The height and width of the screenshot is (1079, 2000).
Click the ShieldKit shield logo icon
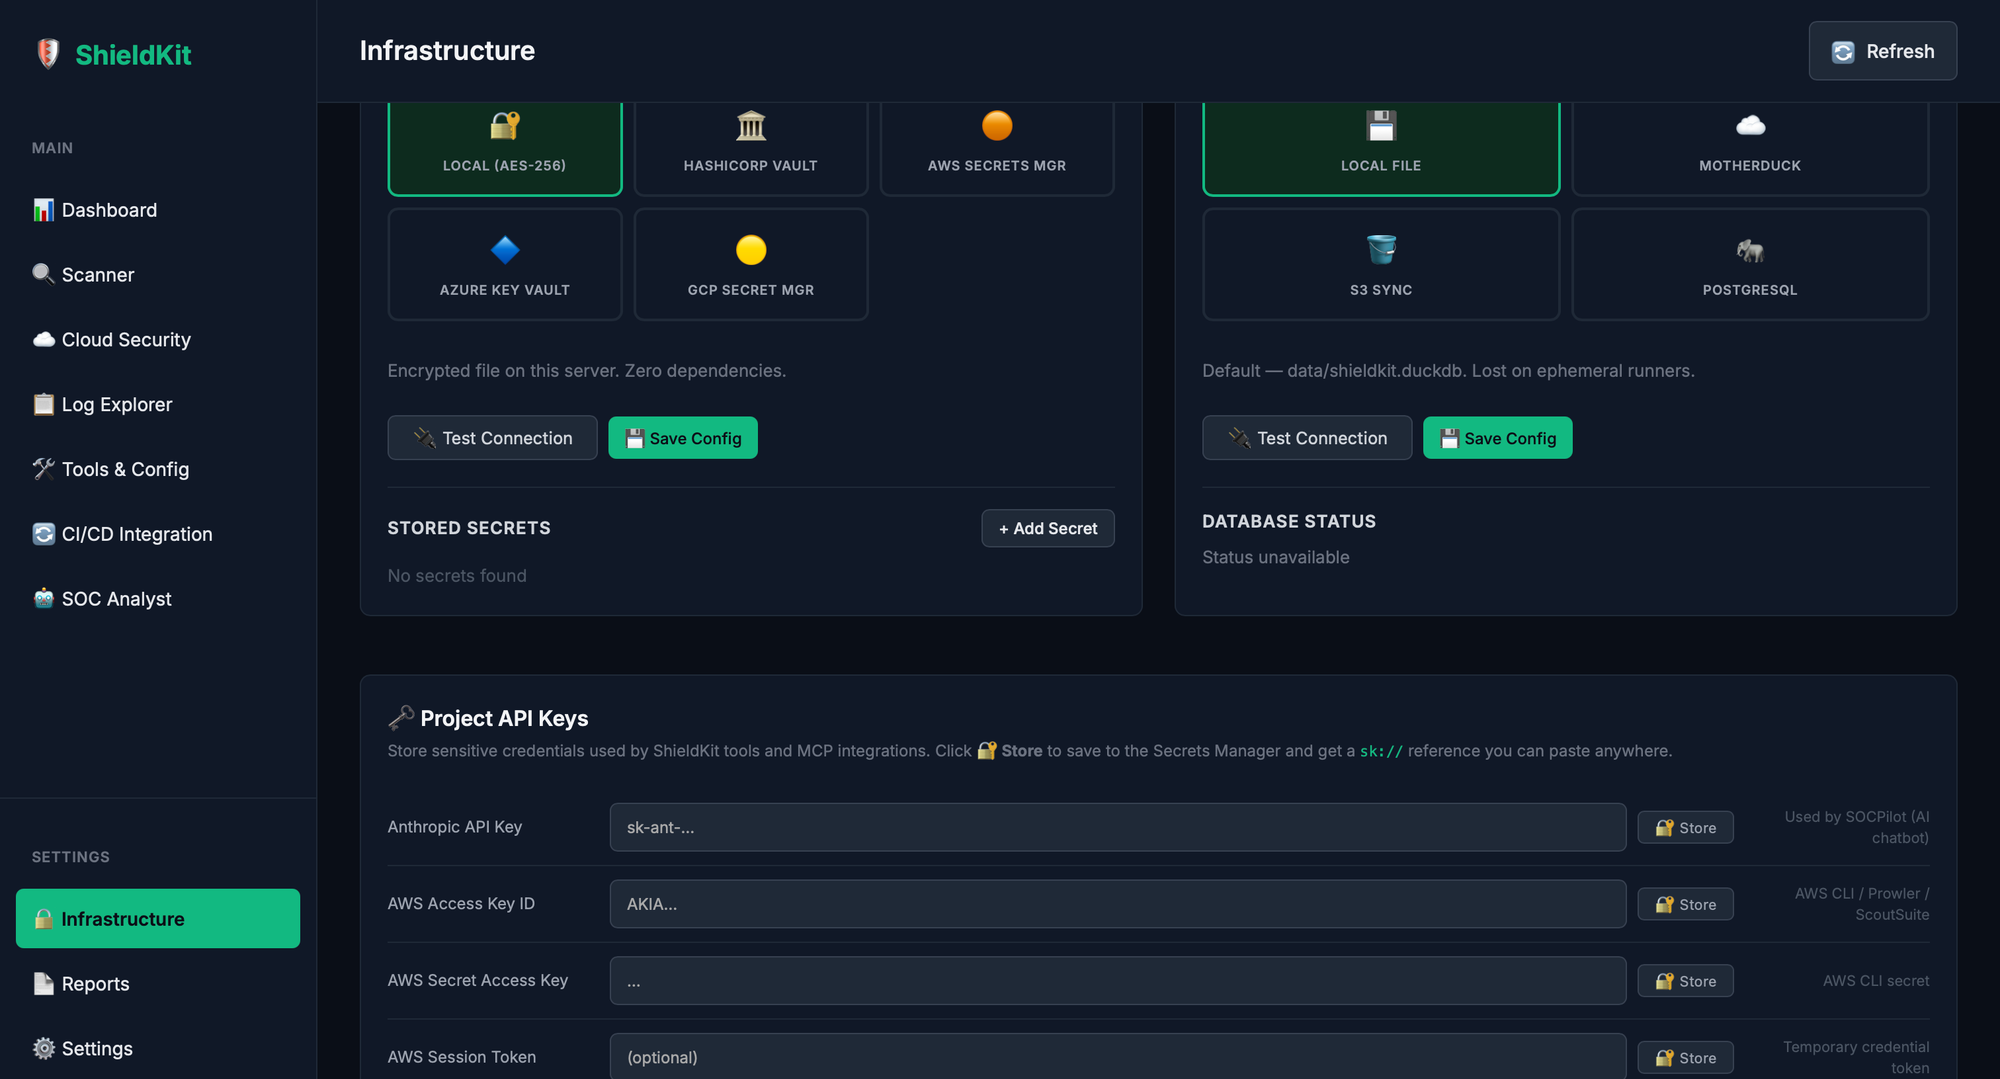(x=47, y=54)
